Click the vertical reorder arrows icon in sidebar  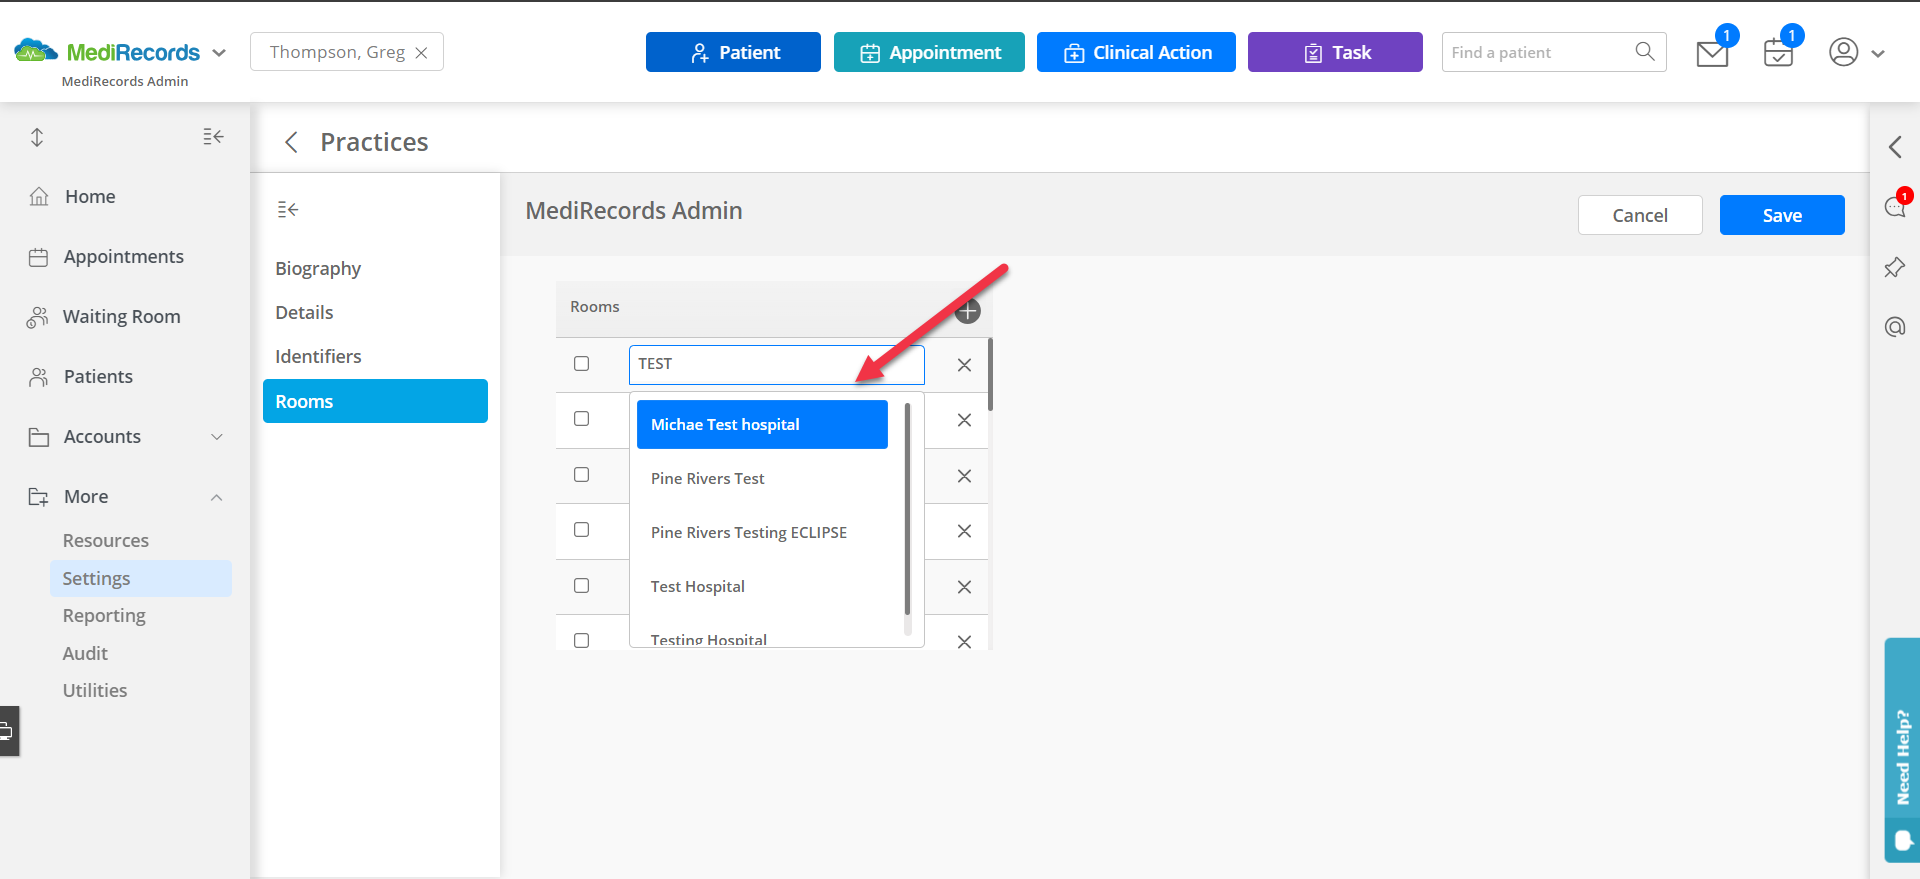tap(37, 137)
